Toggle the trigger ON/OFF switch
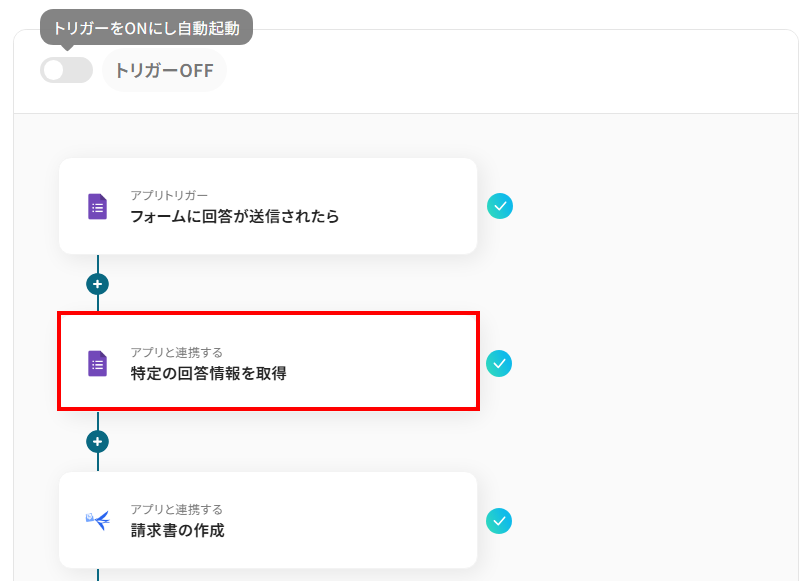The height and width of the screenshot is (581, 811). click(x=66, y=70)
